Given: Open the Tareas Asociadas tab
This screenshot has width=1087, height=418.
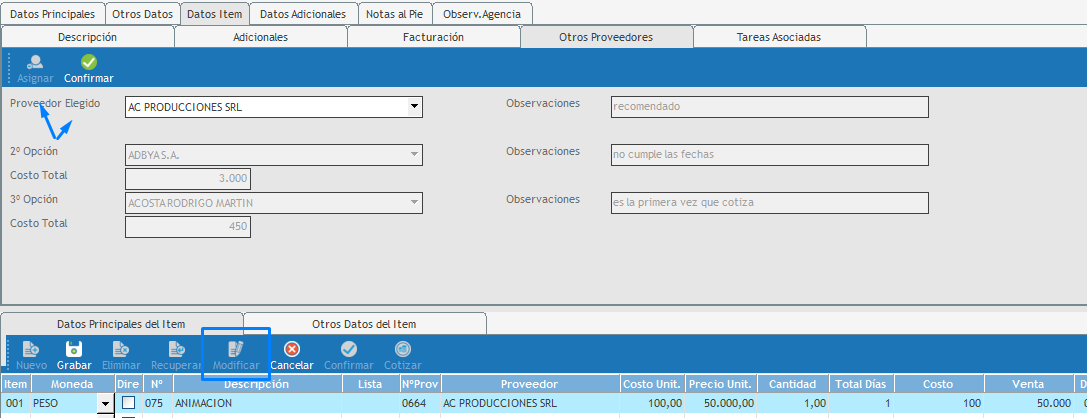Looking at the screenshot, I should click(x=779, y=37).
